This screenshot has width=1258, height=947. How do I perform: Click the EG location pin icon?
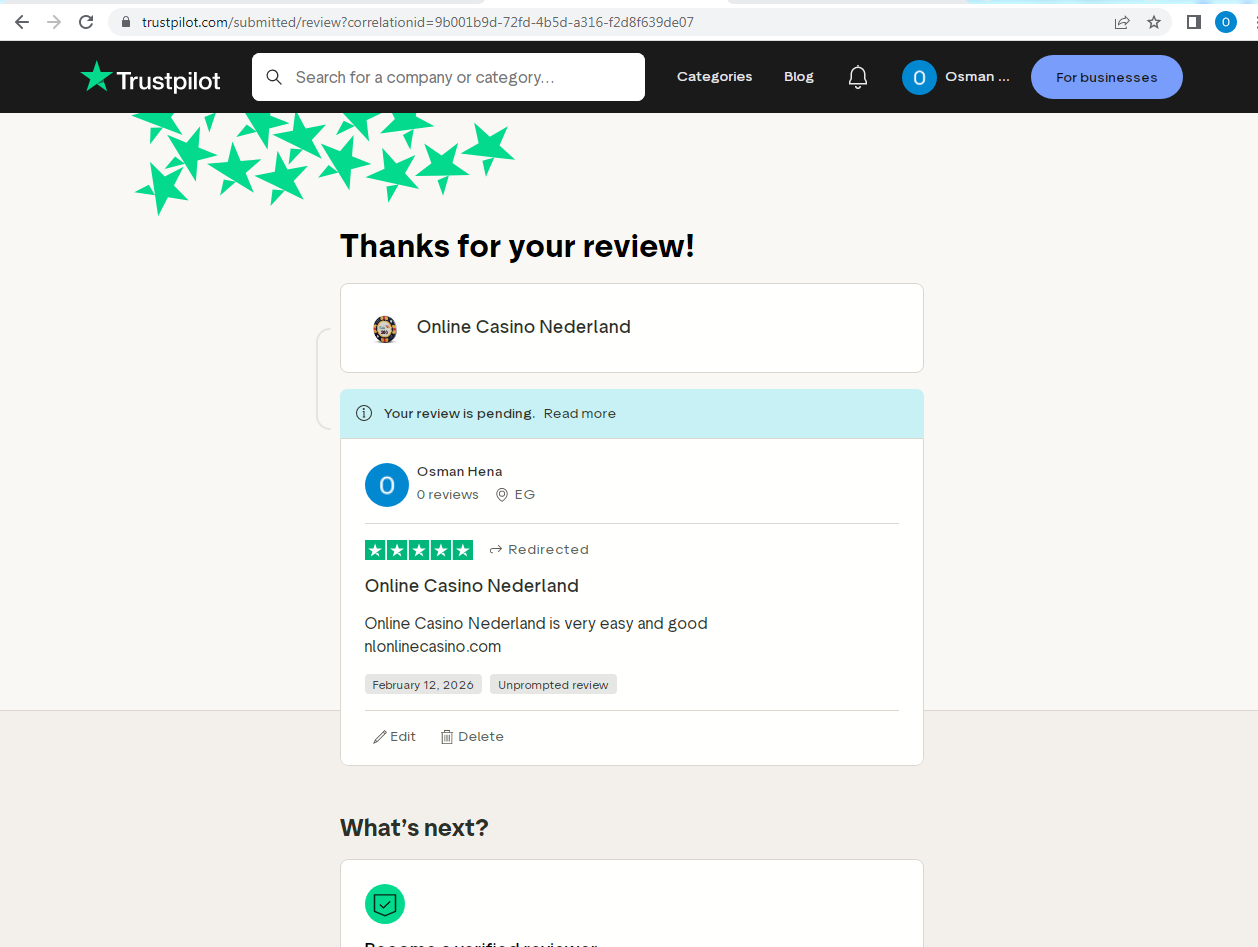pos(502,494)
